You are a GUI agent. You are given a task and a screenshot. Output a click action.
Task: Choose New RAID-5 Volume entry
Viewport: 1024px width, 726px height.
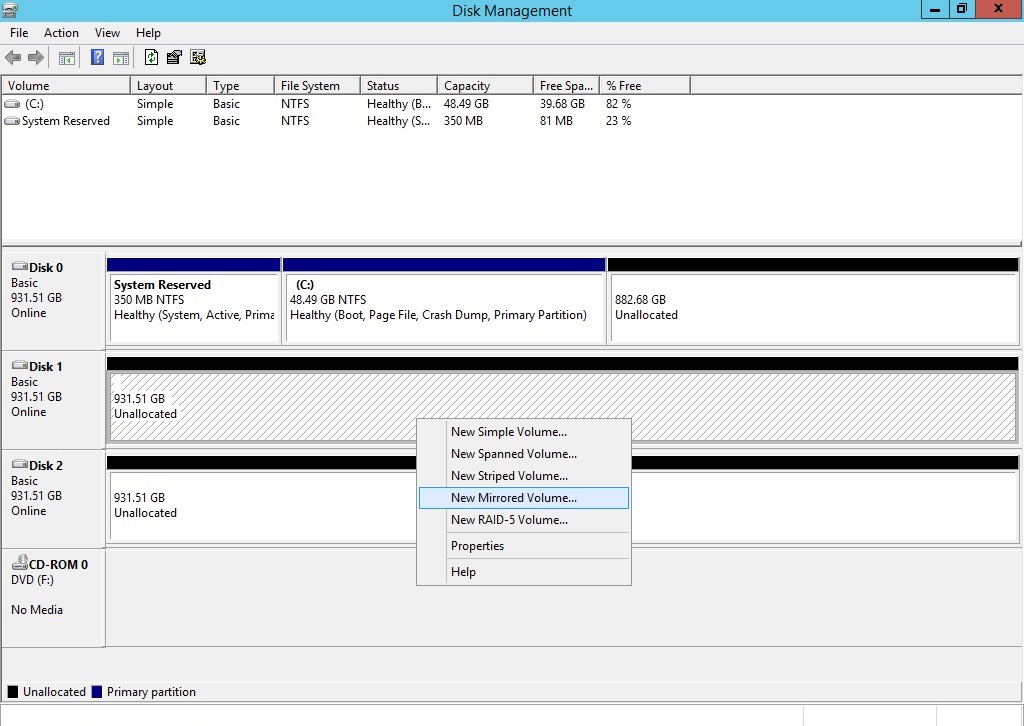click(x=509, y=520)
